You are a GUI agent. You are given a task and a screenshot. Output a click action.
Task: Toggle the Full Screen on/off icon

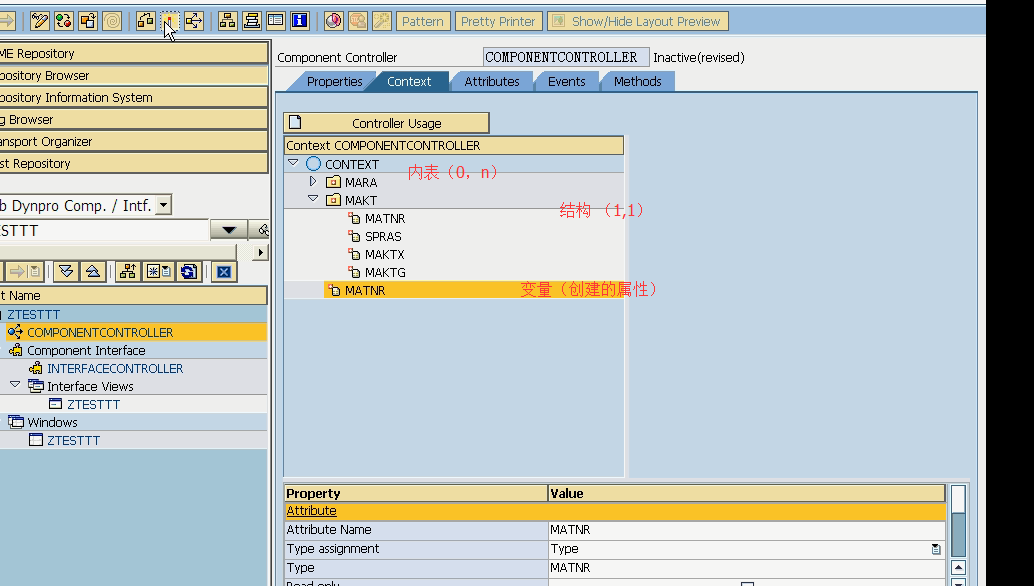[x=276, y=21]
